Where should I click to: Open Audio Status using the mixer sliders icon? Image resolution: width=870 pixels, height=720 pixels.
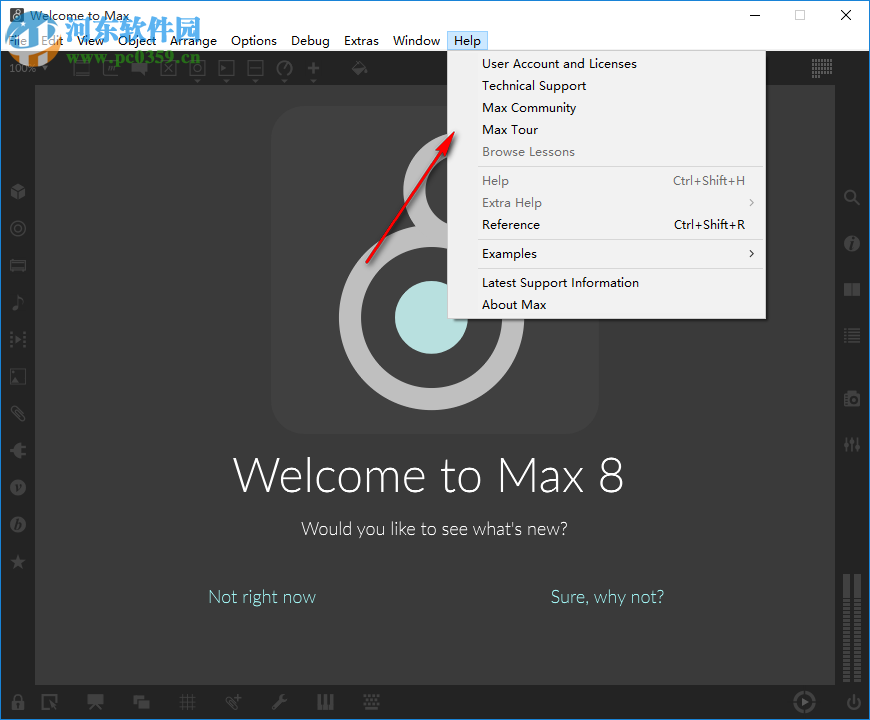pos(852,444)
